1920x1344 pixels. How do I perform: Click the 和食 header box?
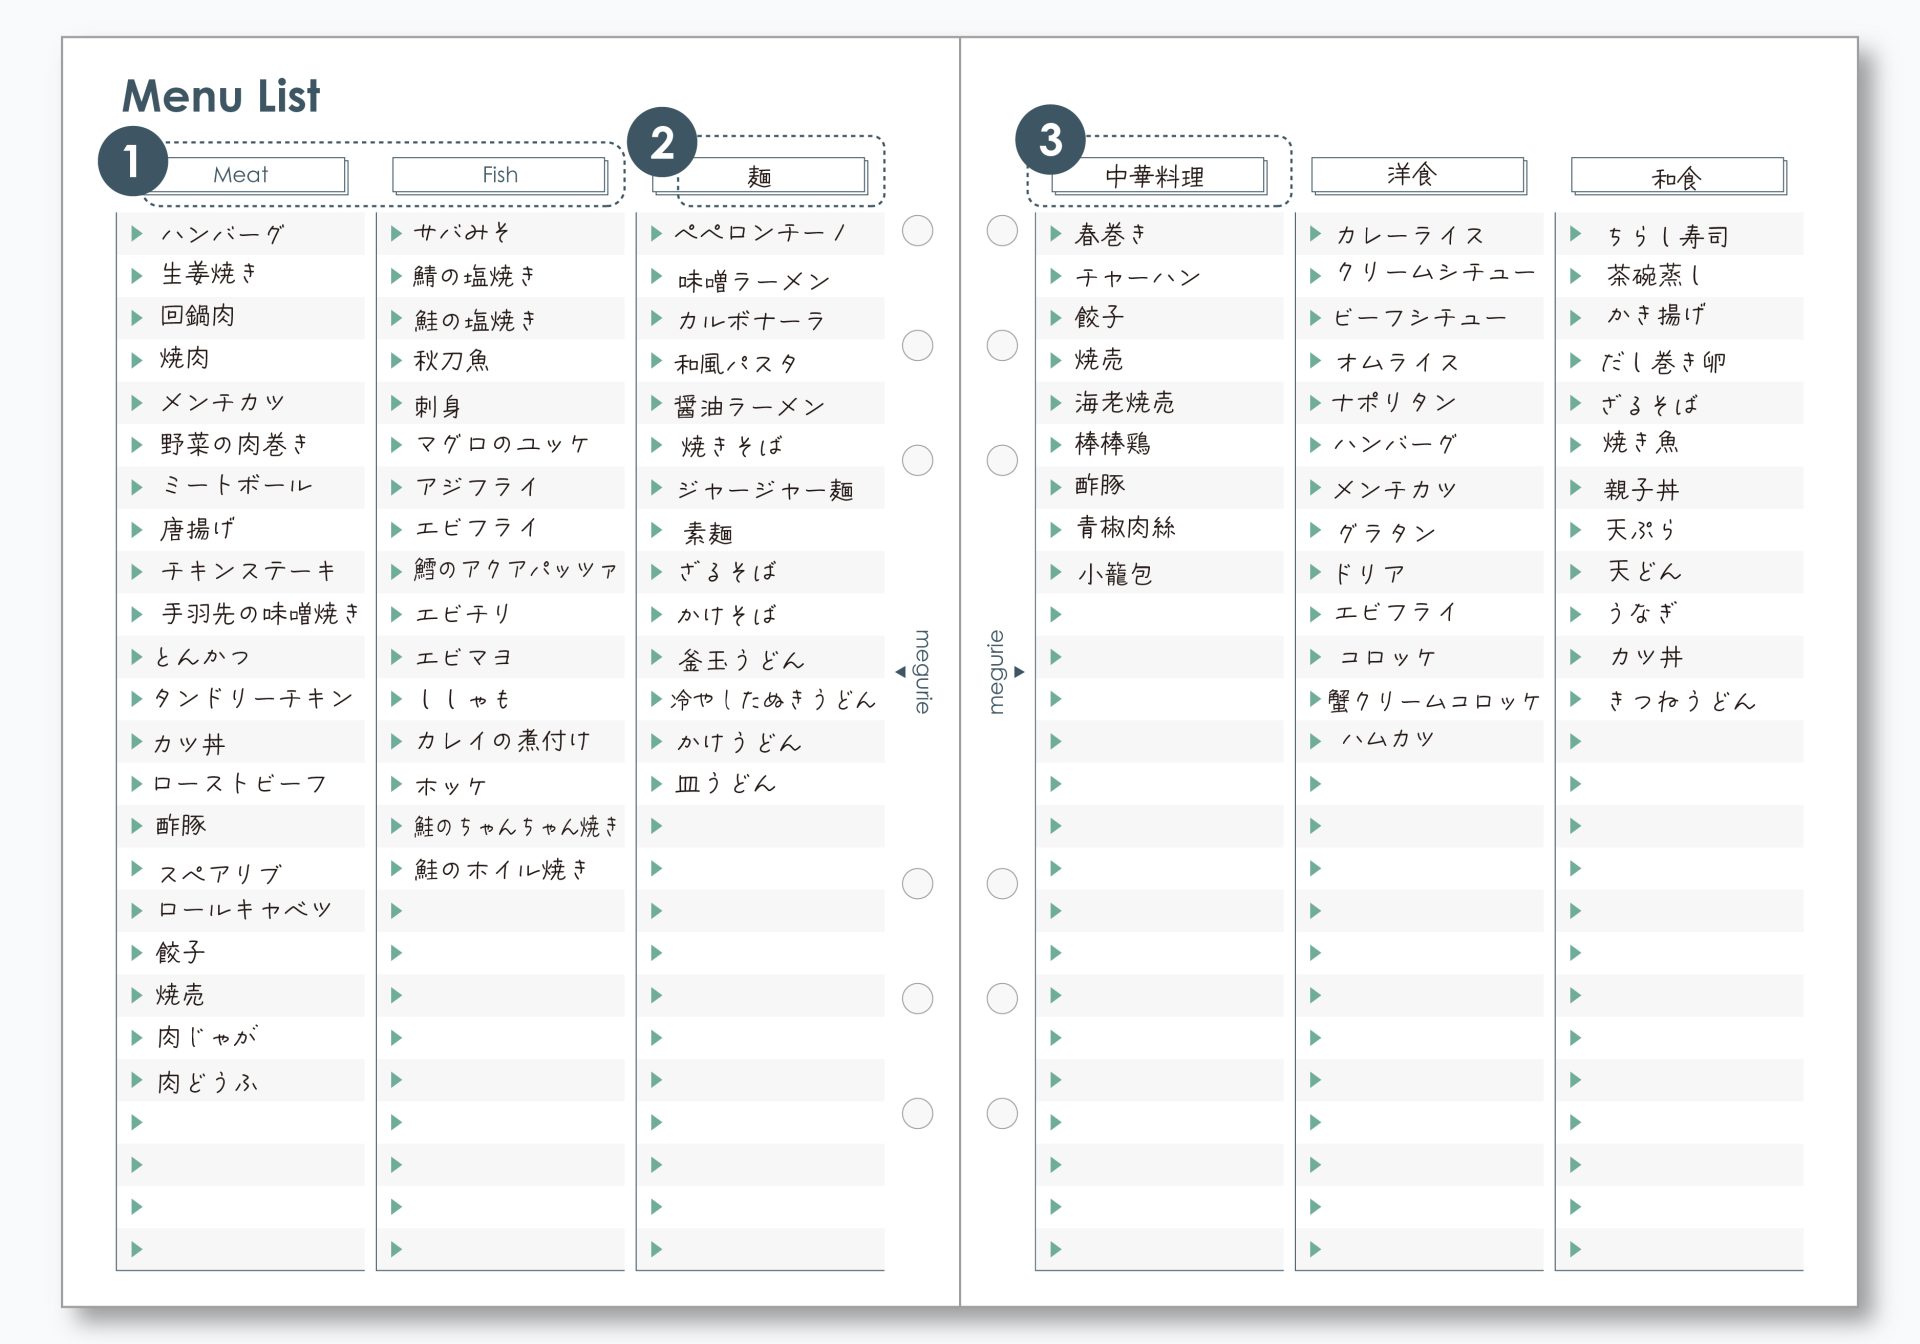[1676, 177]
